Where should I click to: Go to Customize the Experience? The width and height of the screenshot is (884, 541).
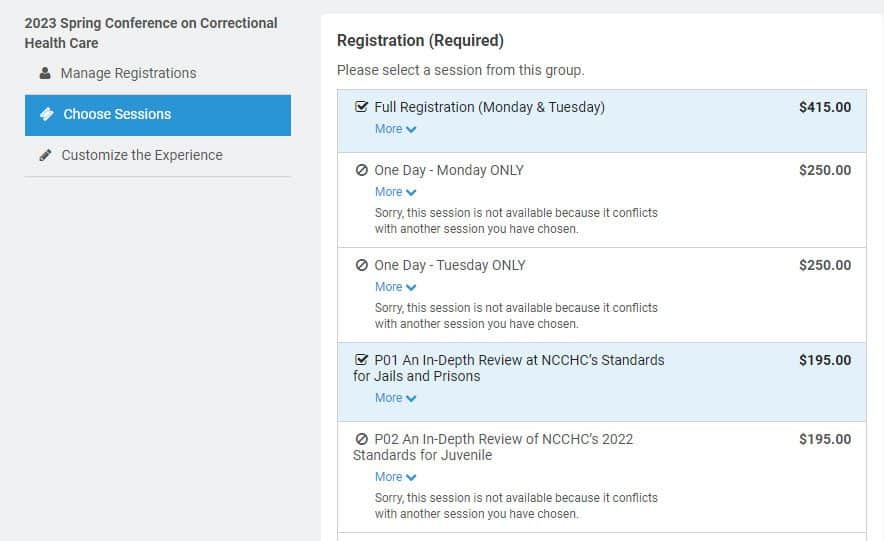point(142,155)
